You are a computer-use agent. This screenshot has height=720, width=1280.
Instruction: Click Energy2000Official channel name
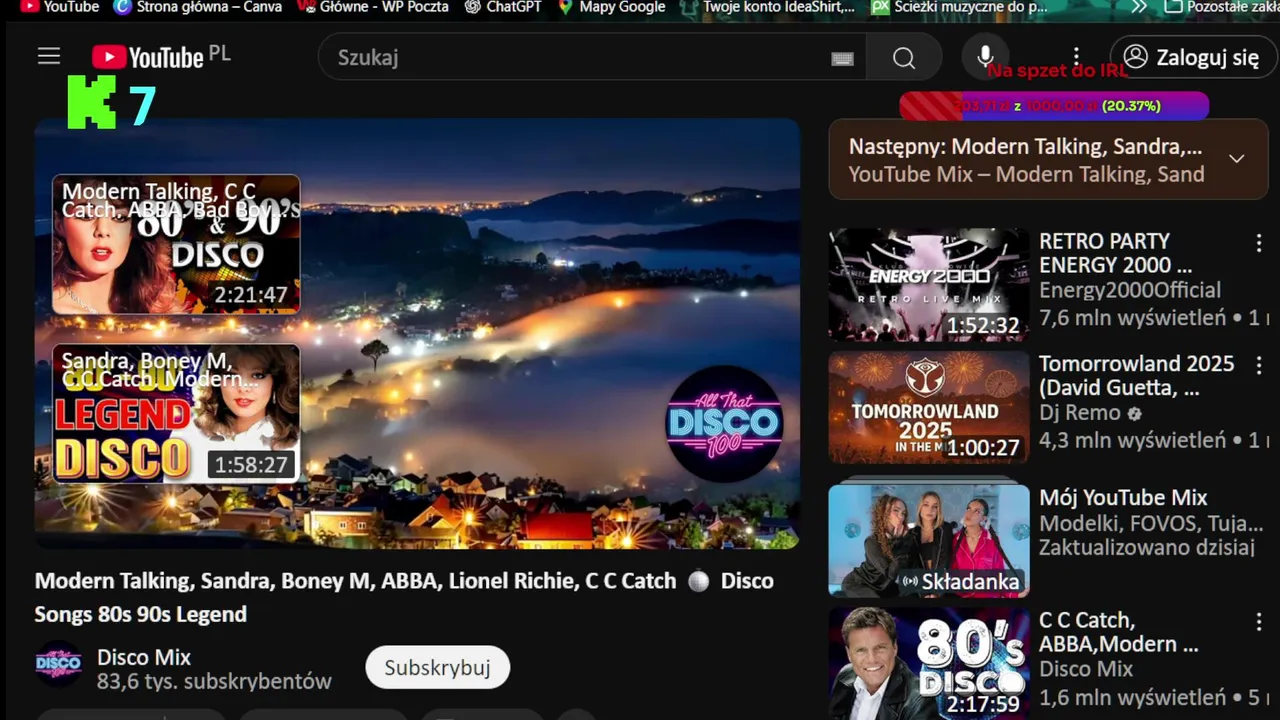[1130, 290]
